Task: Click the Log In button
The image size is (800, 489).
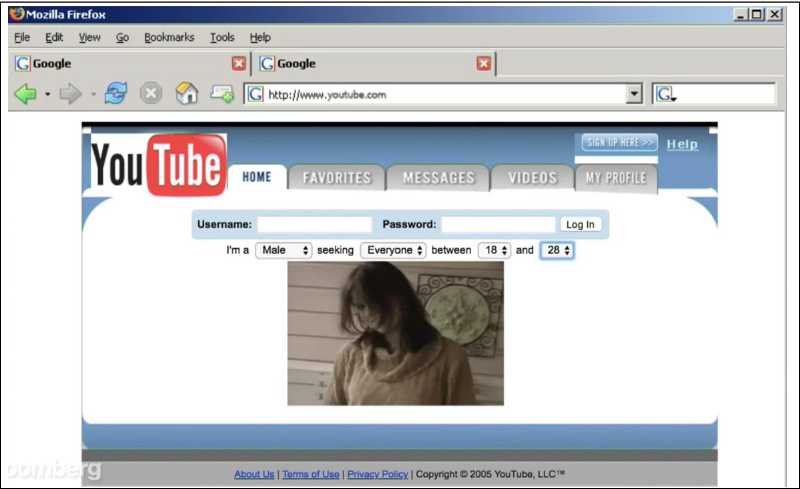Action: point(581,224)
